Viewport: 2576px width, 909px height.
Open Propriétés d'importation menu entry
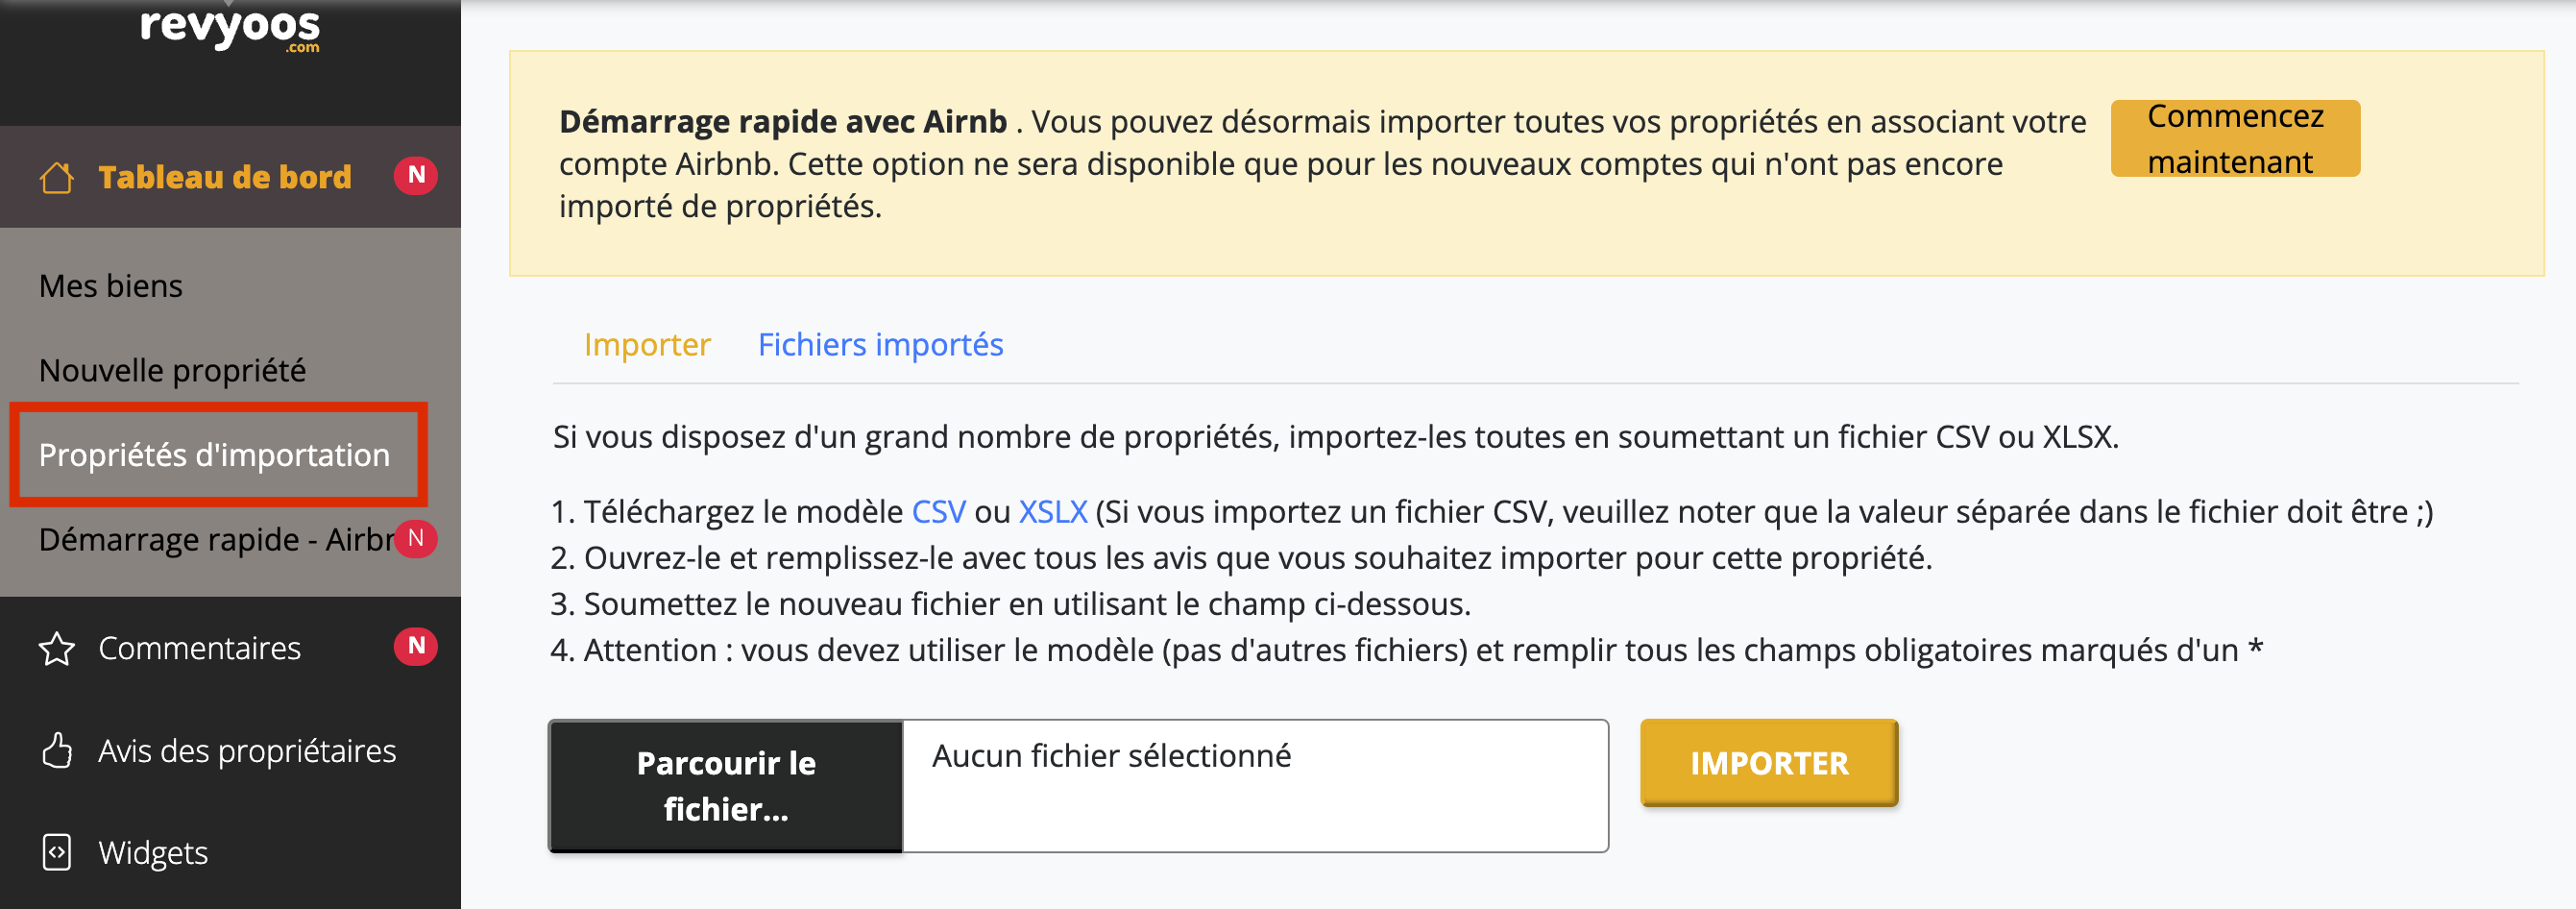click(x=214, y=455)
